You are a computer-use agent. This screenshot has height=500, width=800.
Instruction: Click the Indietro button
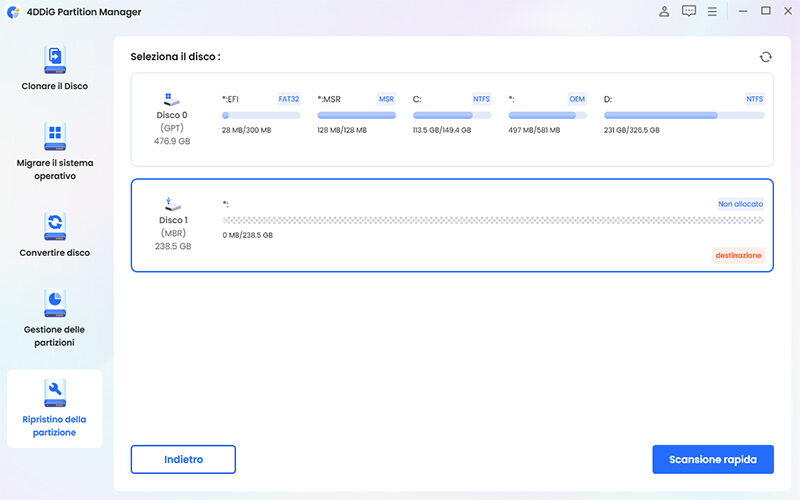click(x=183, y=459)
